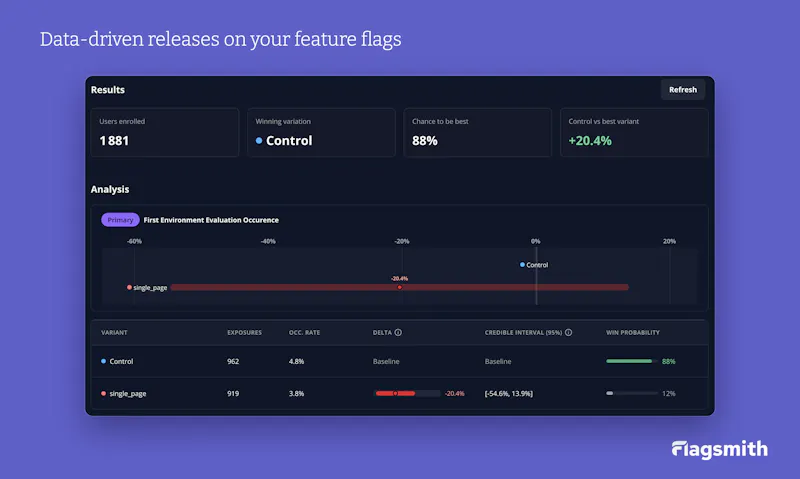Viewport: 800px width, 479px height.
Task: Click the single_page chart label
Action: click(x=150, y=288)
